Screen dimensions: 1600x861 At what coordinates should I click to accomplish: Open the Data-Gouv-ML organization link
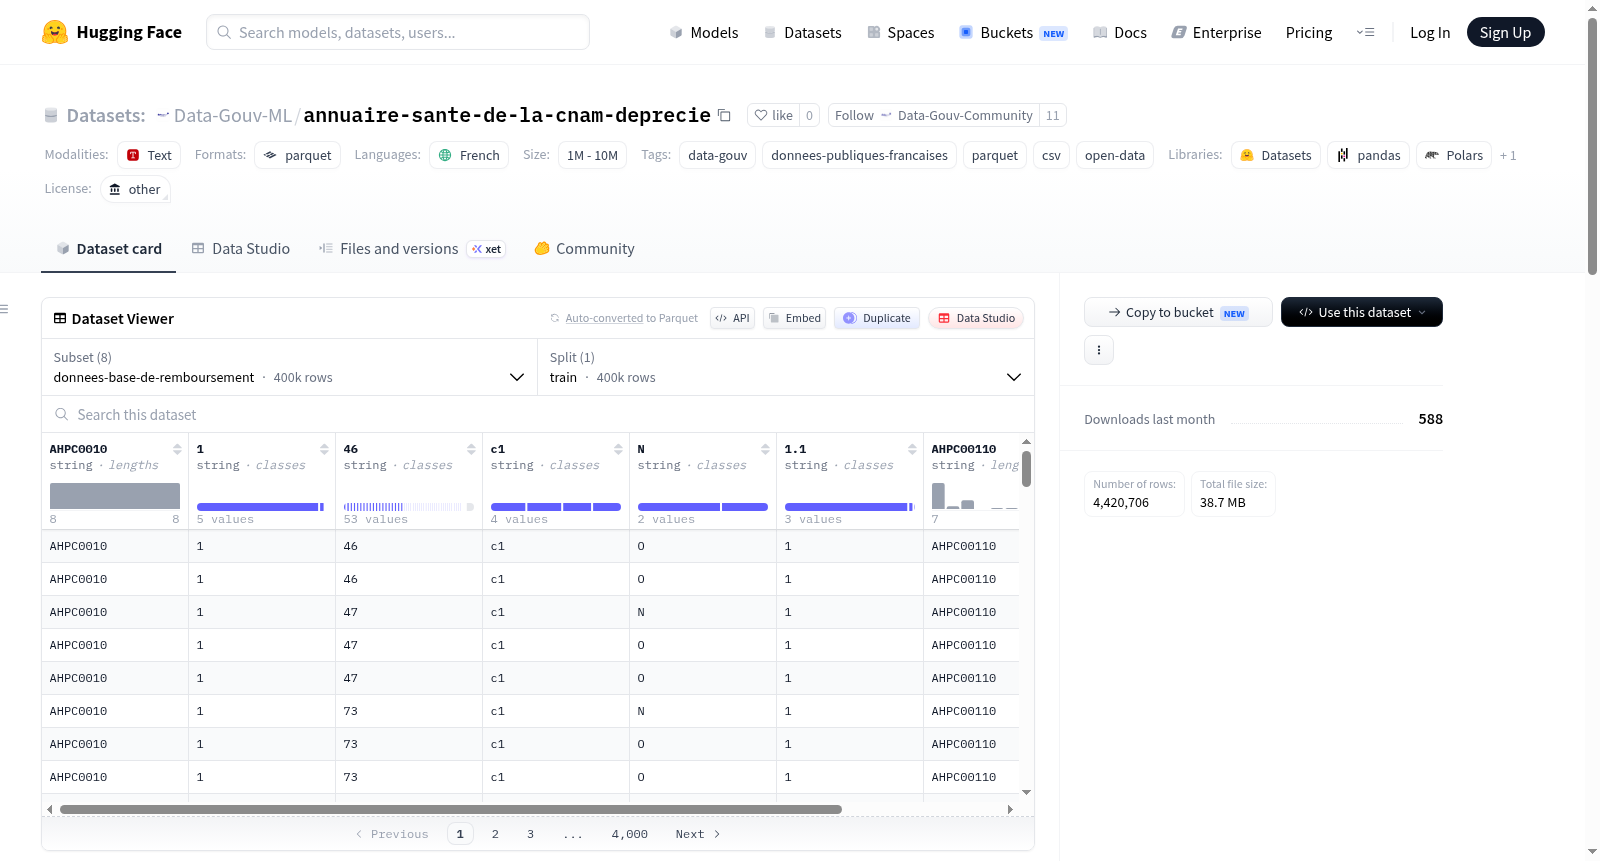tap(232, 115)
